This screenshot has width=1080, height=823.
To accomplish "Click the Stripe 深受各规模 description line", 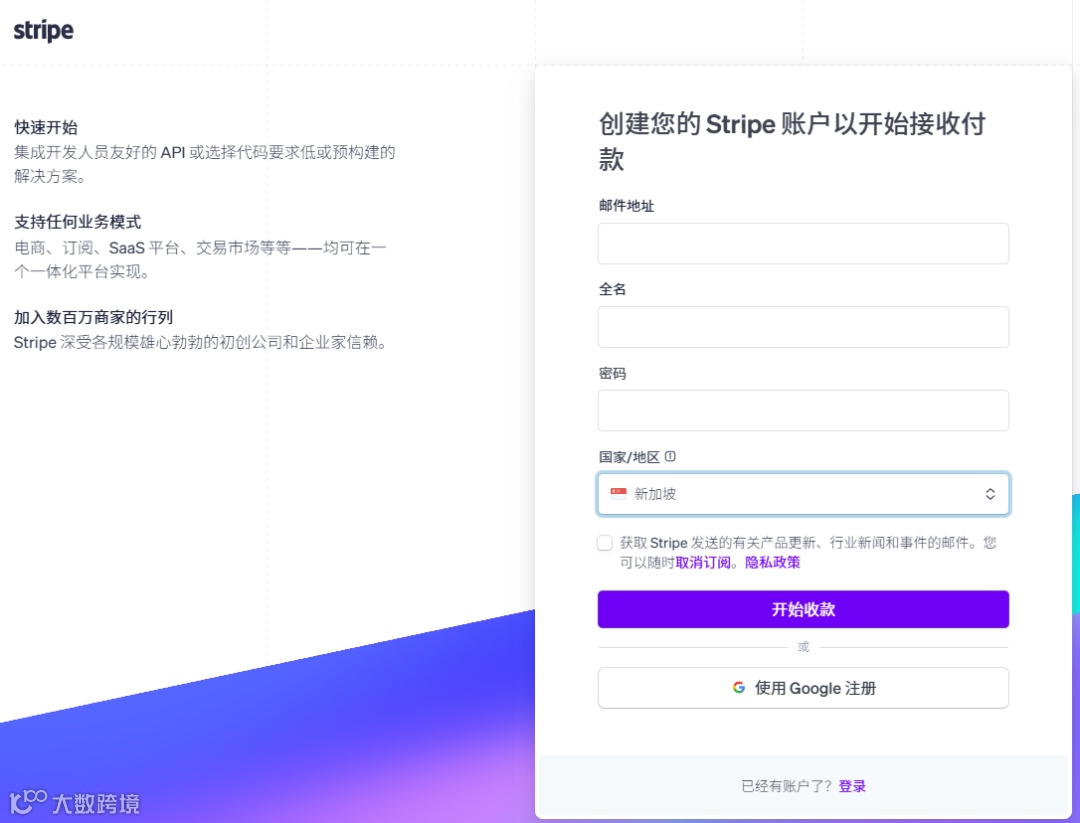I will 202,342.
